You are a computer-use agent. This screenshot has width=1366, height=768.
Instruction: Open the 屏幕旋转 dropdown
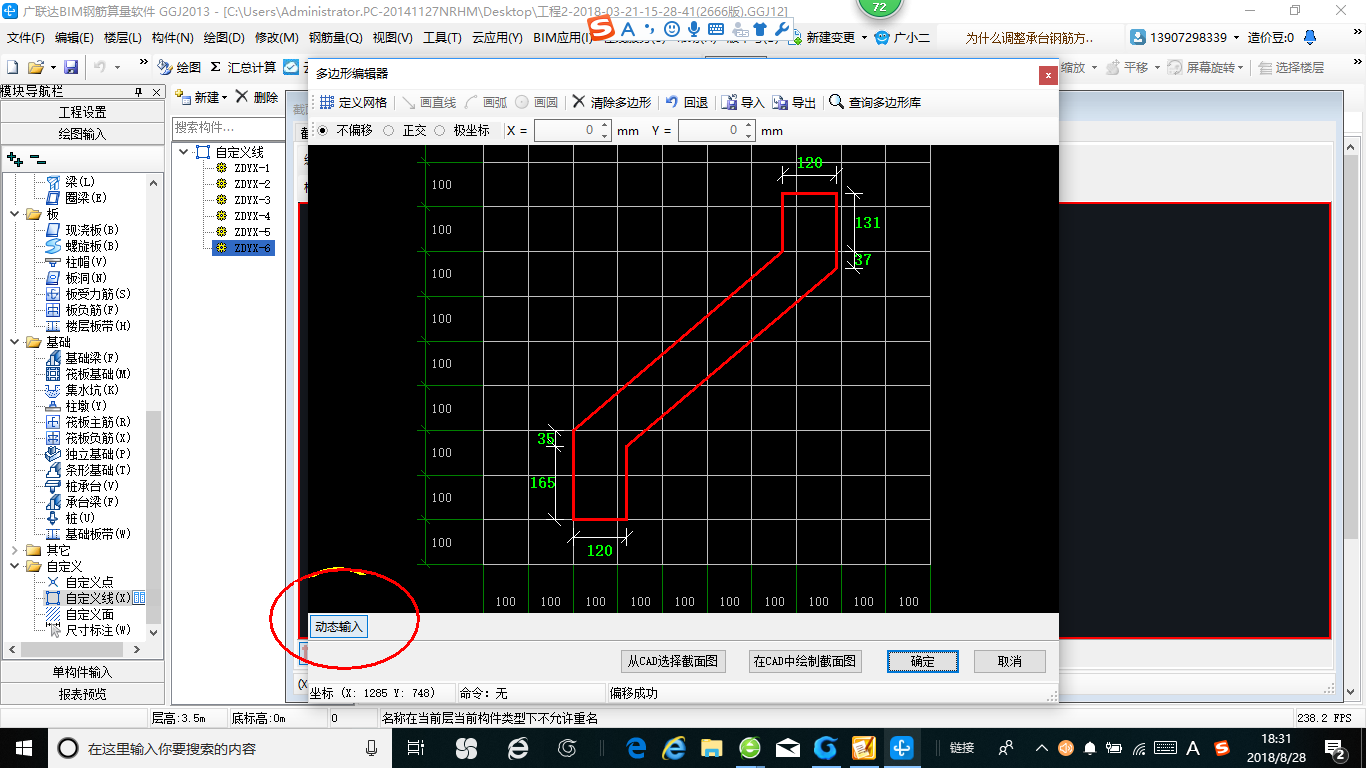pyautogui.click(x=1242, y=68)
